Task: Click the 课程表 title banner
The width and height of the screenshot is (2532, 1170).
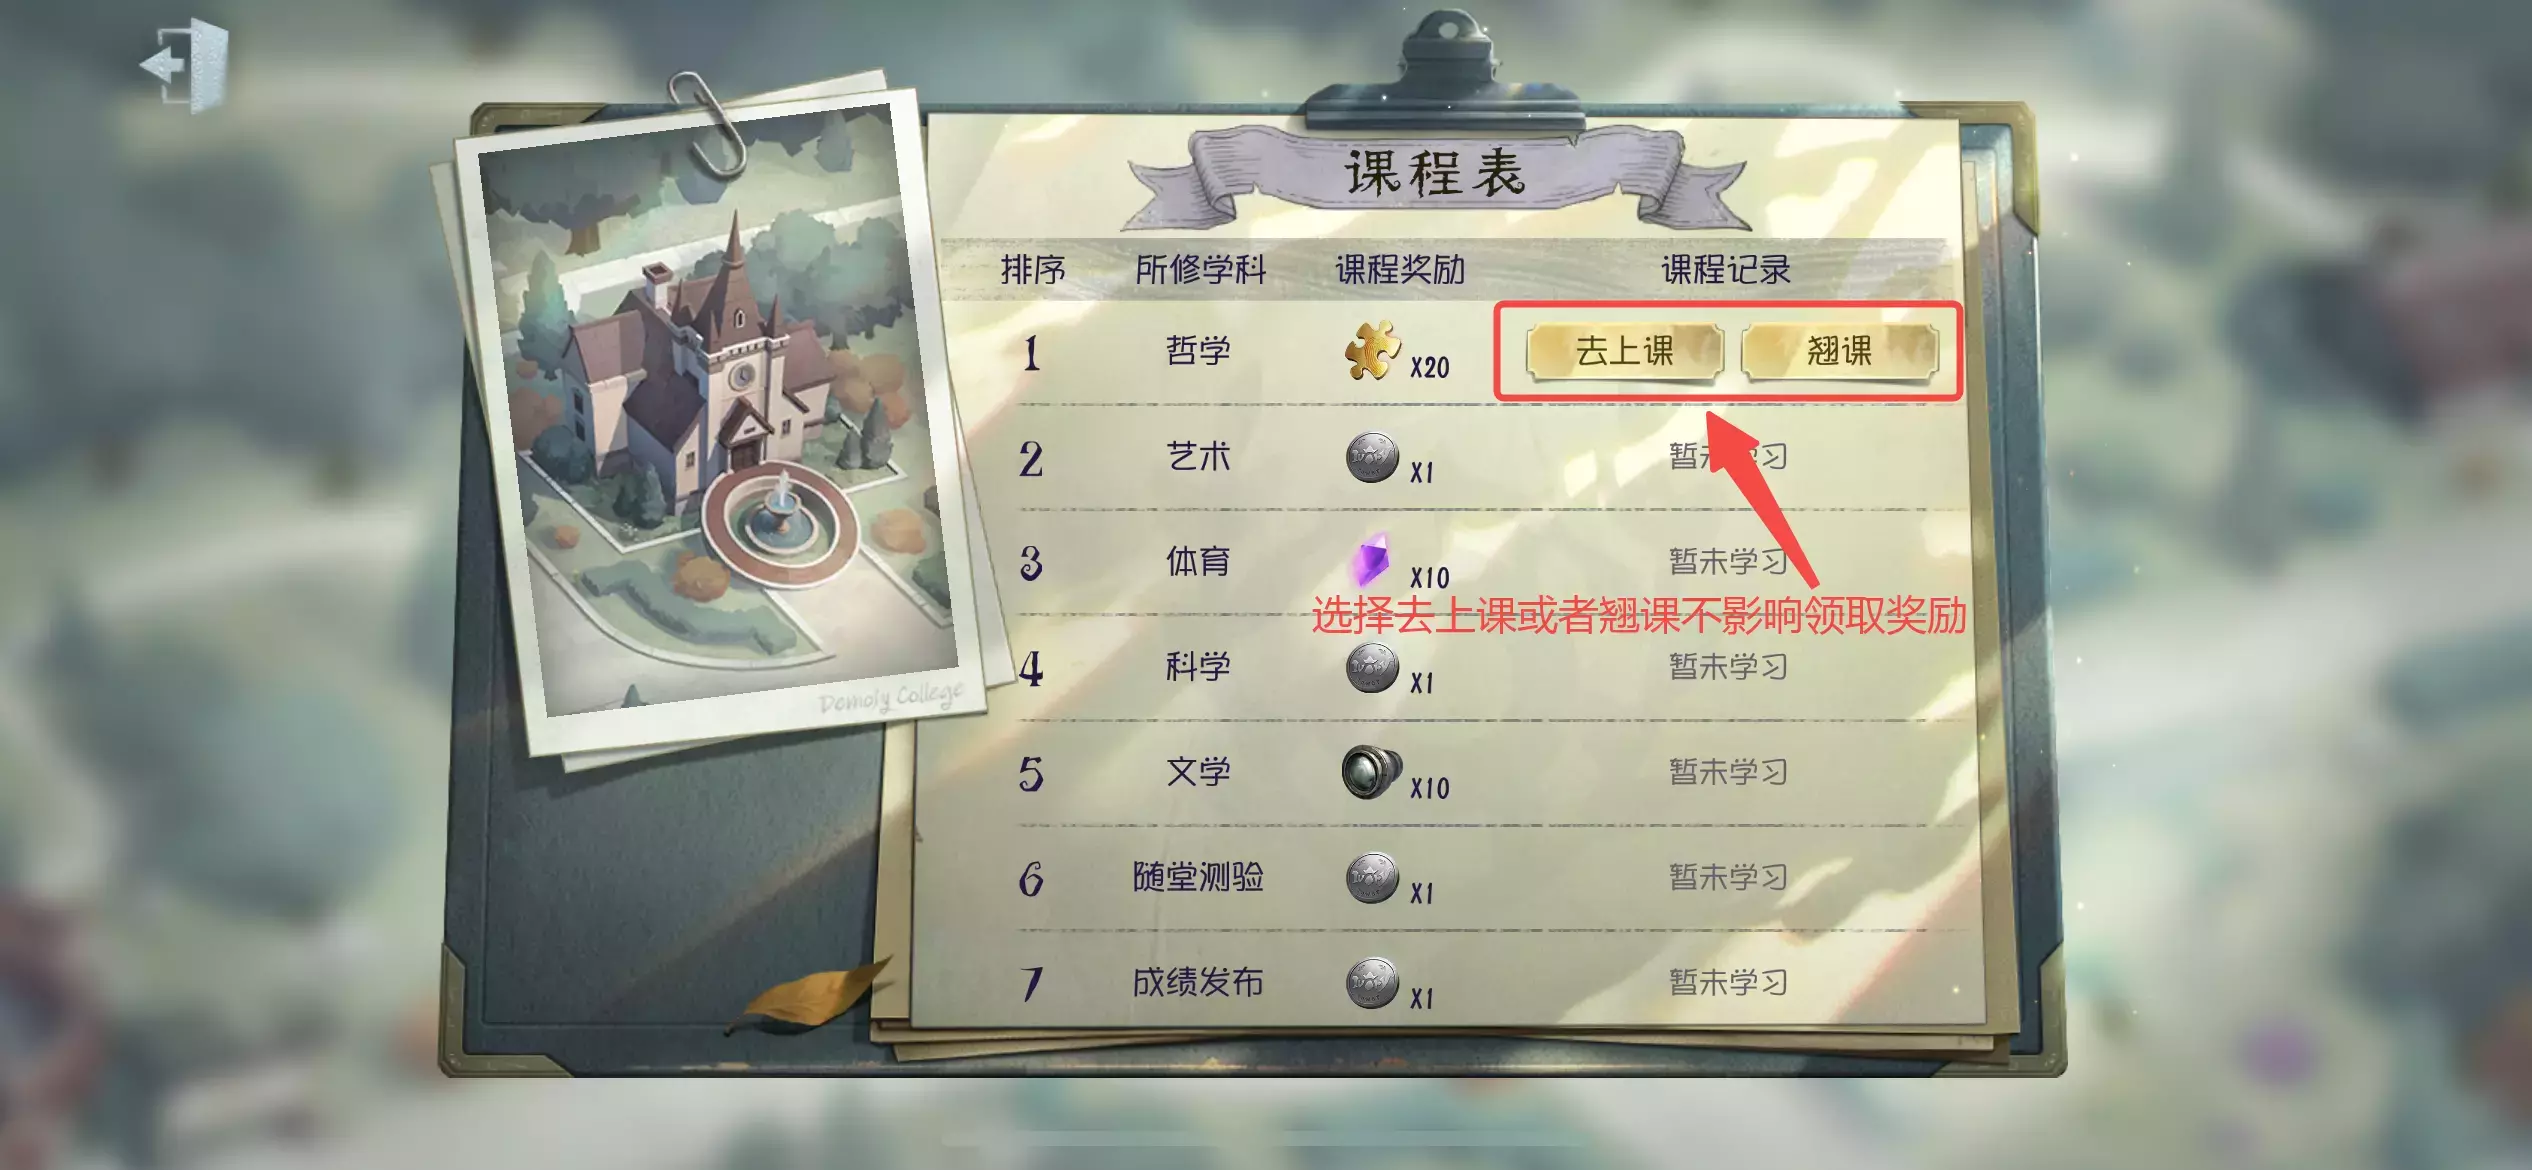Action: pyautogui.click(x=1436, y=174)
